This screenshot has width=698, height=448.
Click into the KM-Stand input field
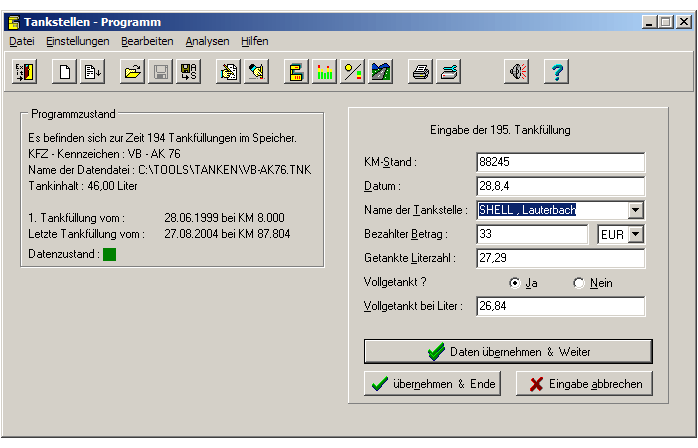point(560,162)
